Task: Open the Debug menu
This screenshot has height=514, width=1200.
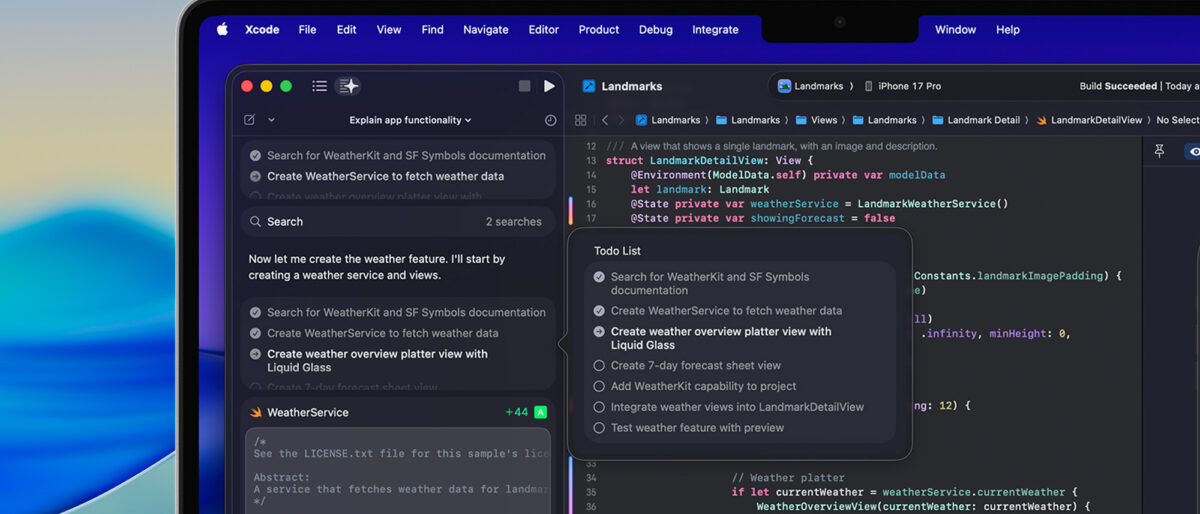Action: click(x=656, y=29)
